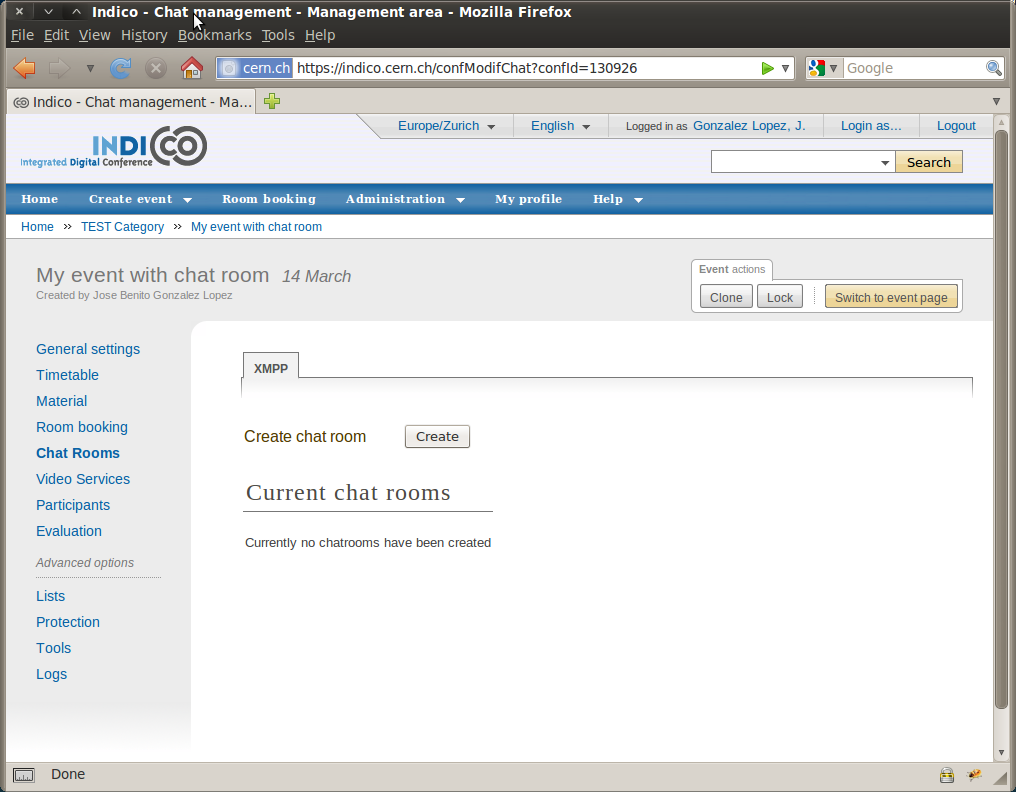Click the Google search magnifier icon
This screenshot has width=1016, height=792.
[x=993, y=68]
